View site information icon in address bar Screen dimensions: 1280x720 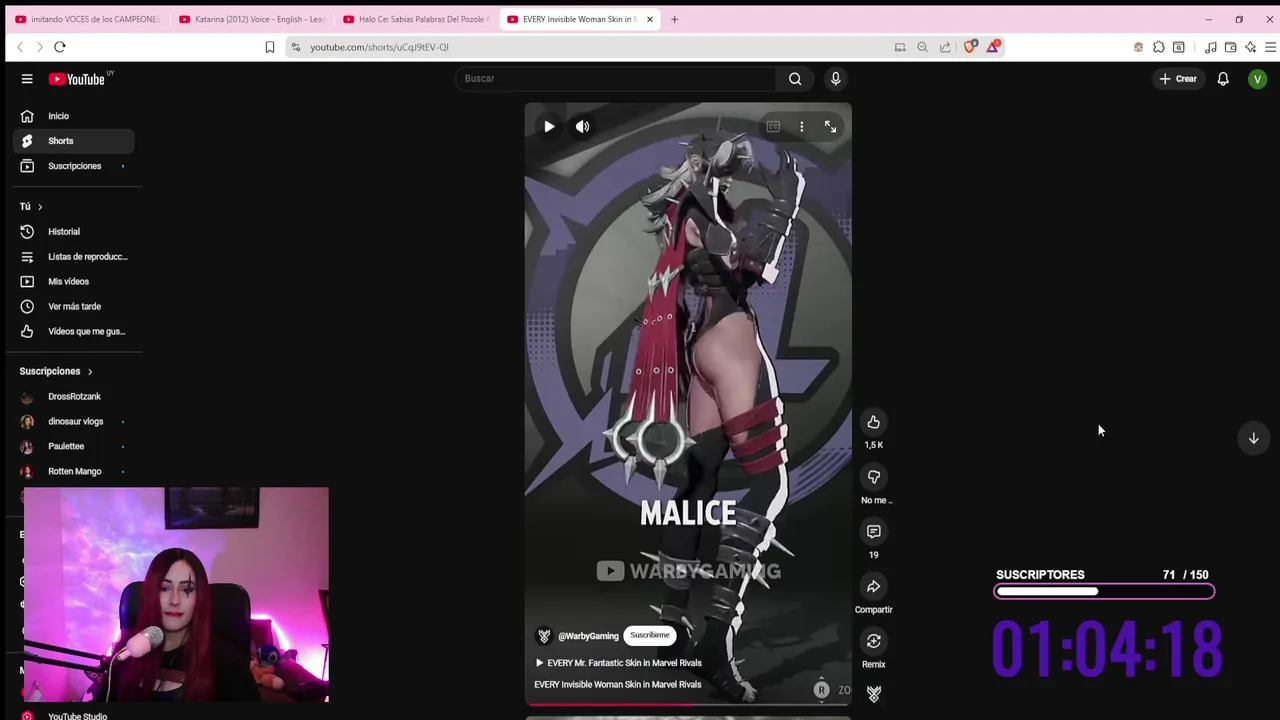[x=295, y=47]
